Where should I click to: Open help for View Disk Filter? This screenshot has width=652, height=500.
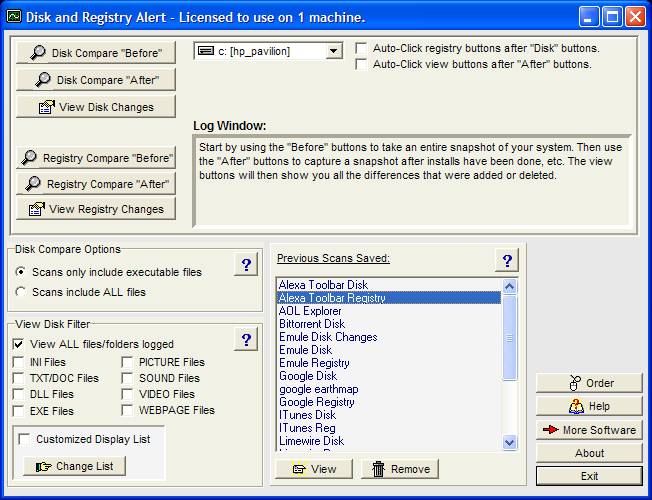click(246, 340)
